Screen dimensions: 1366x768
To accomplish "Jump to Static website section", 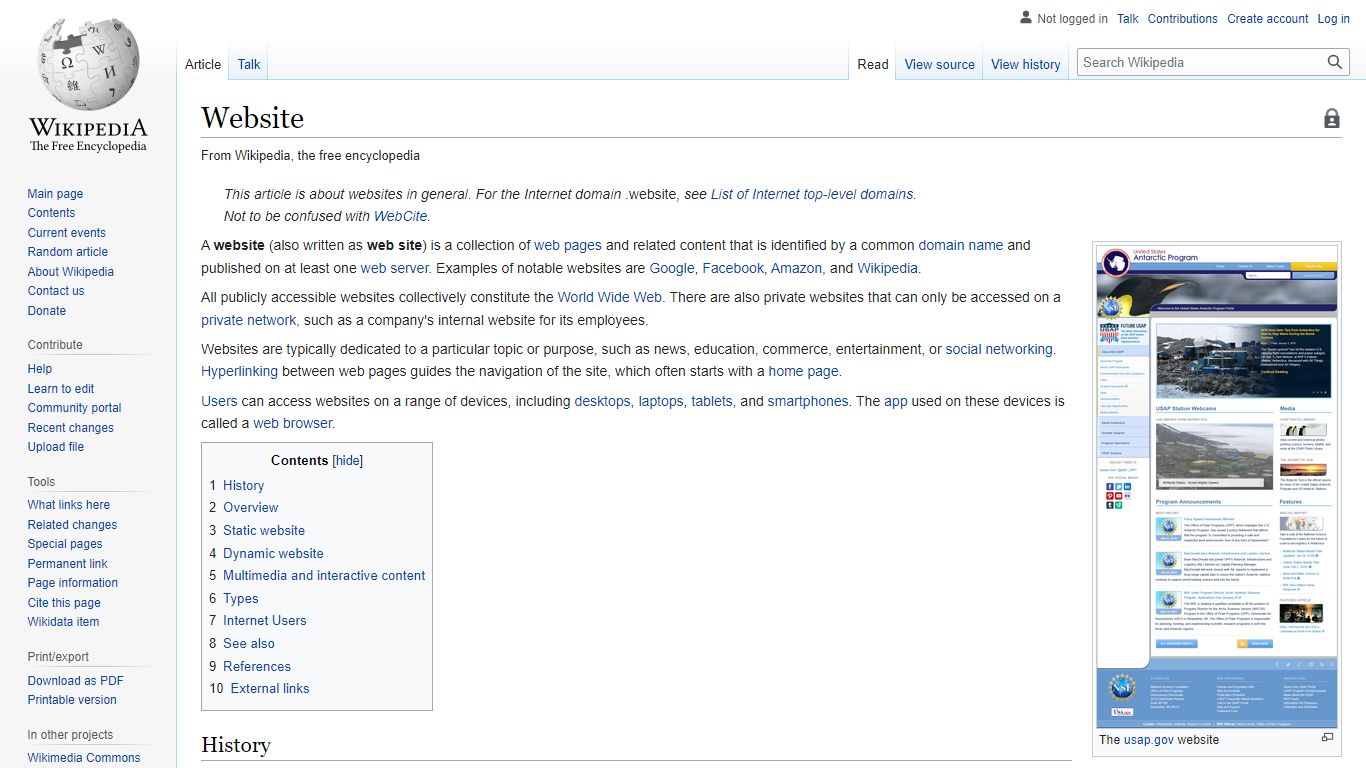I will click(264, 531).
